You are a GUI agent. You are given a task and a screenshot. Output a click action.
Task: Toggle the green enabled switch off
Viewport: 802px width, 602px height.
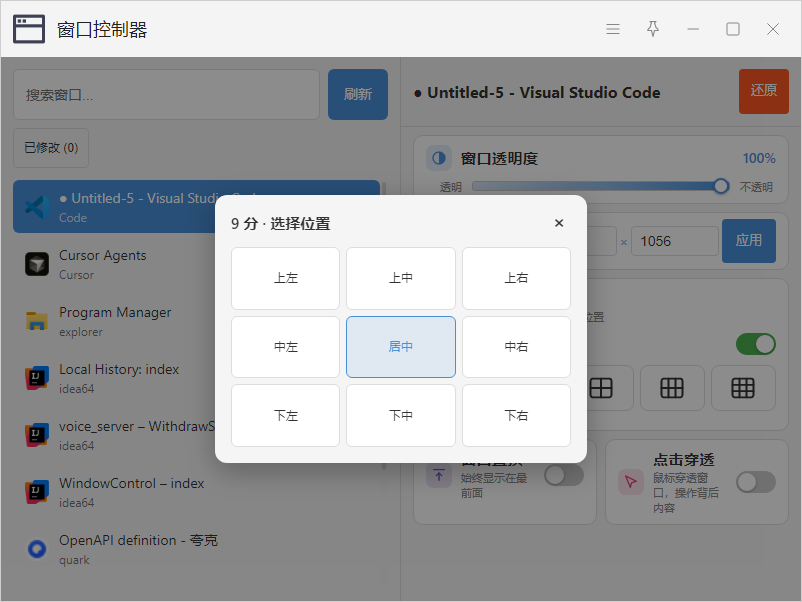[x=755, y=344]
